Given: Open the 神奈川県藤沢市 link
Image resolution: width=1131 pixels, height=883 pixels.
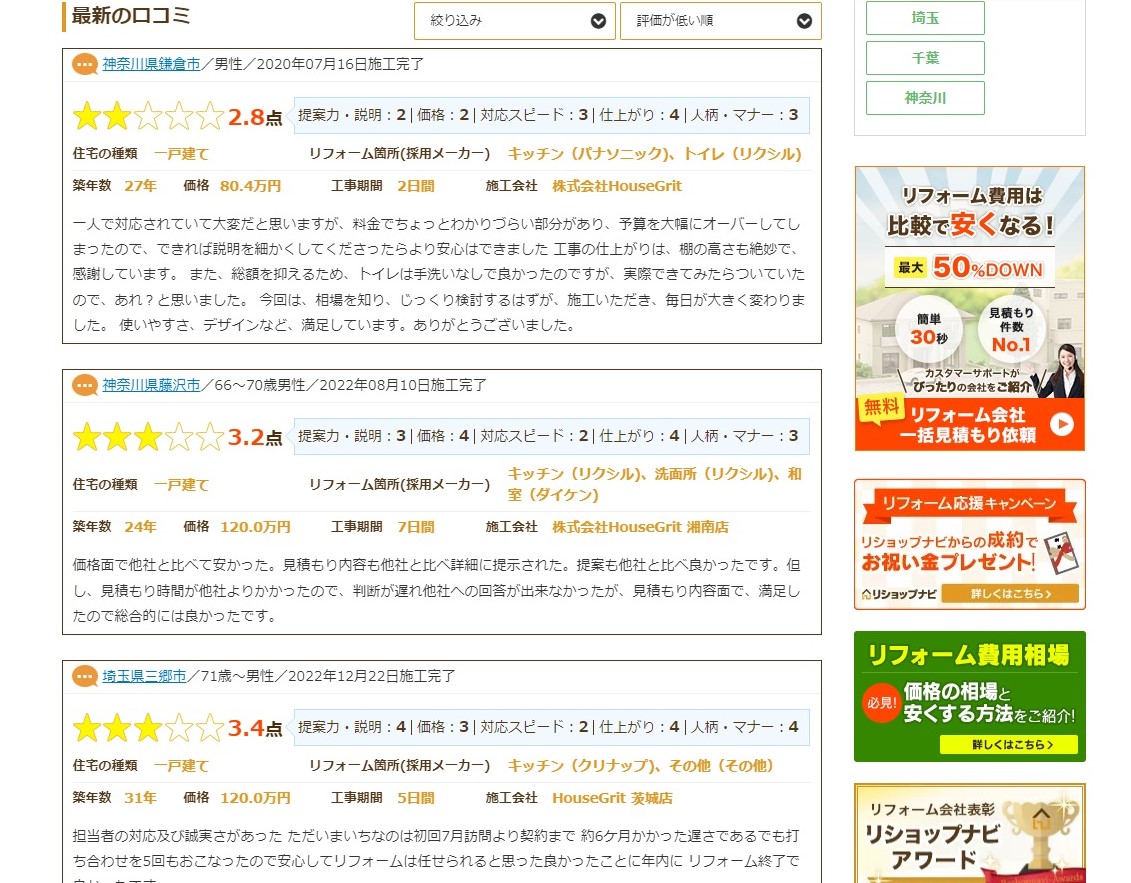Looking at the screenshot, I should coord(151,386).
